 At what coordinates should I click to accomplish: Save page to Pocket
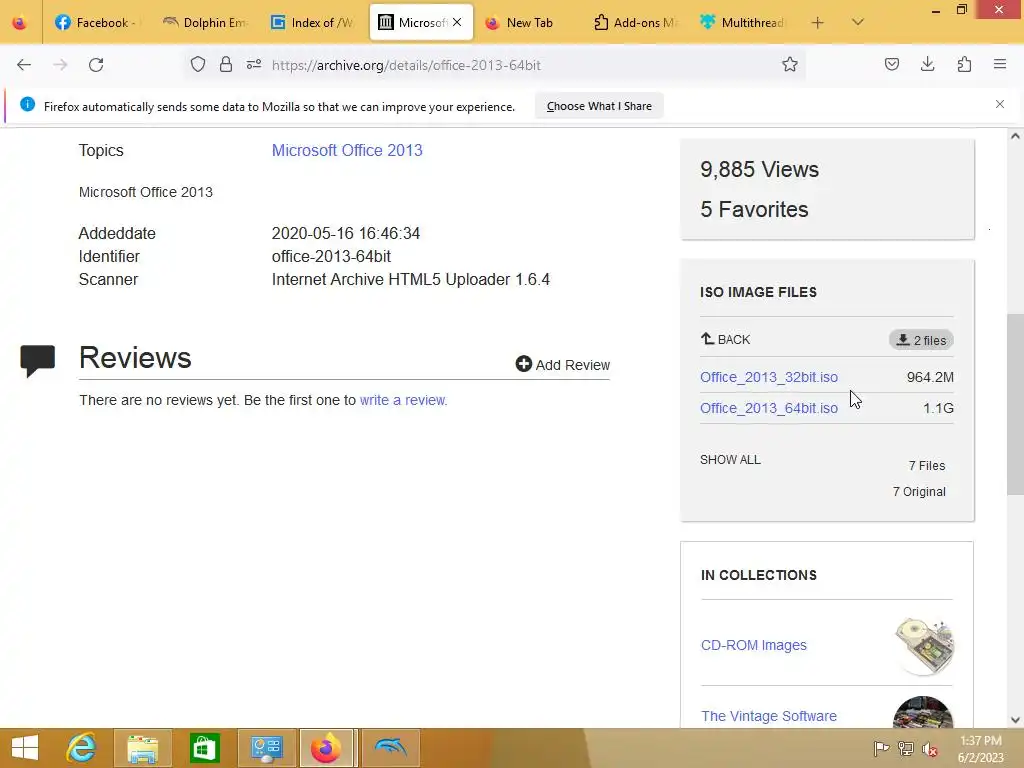(x=891, y=64)
